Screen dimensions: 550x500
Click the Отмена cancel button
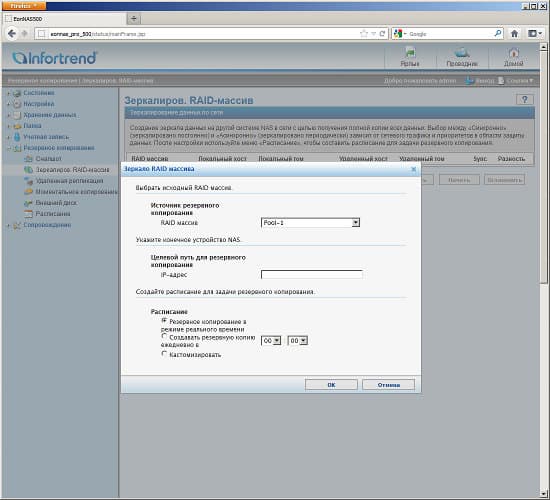(388, 385)
